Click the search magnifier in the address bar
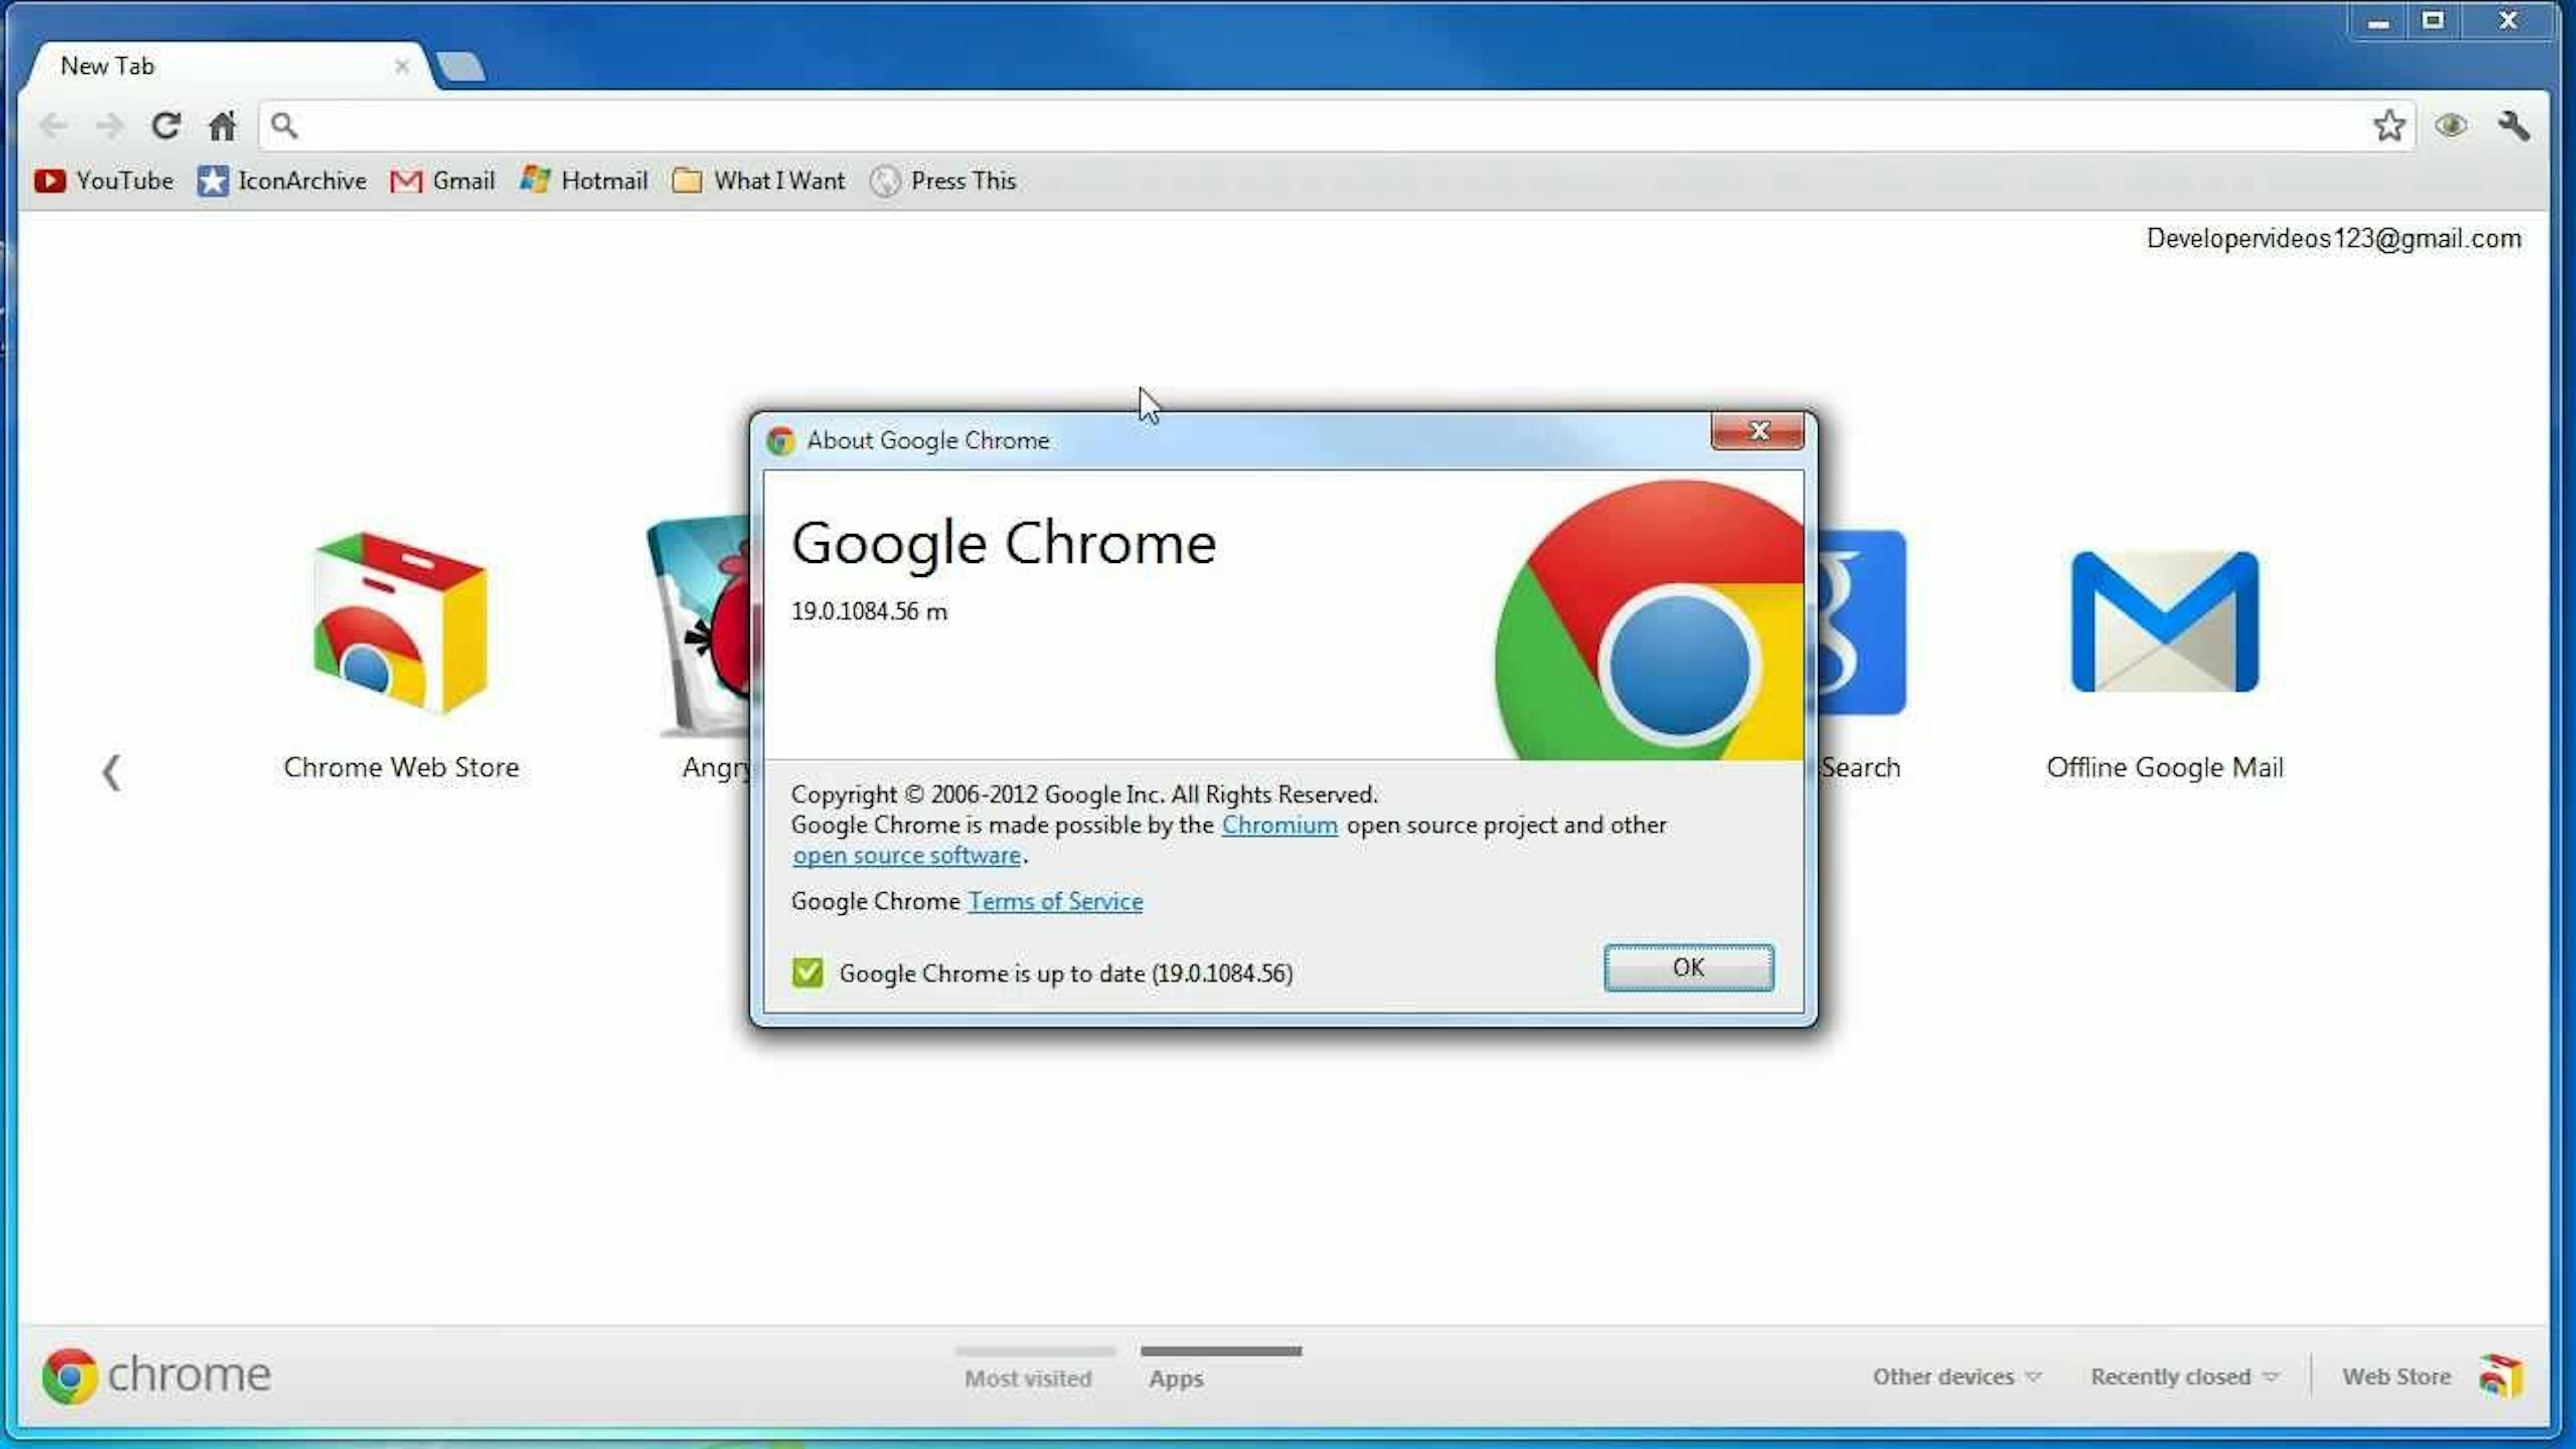This screenshot has height=1449, width=2576. click(284, 125)
